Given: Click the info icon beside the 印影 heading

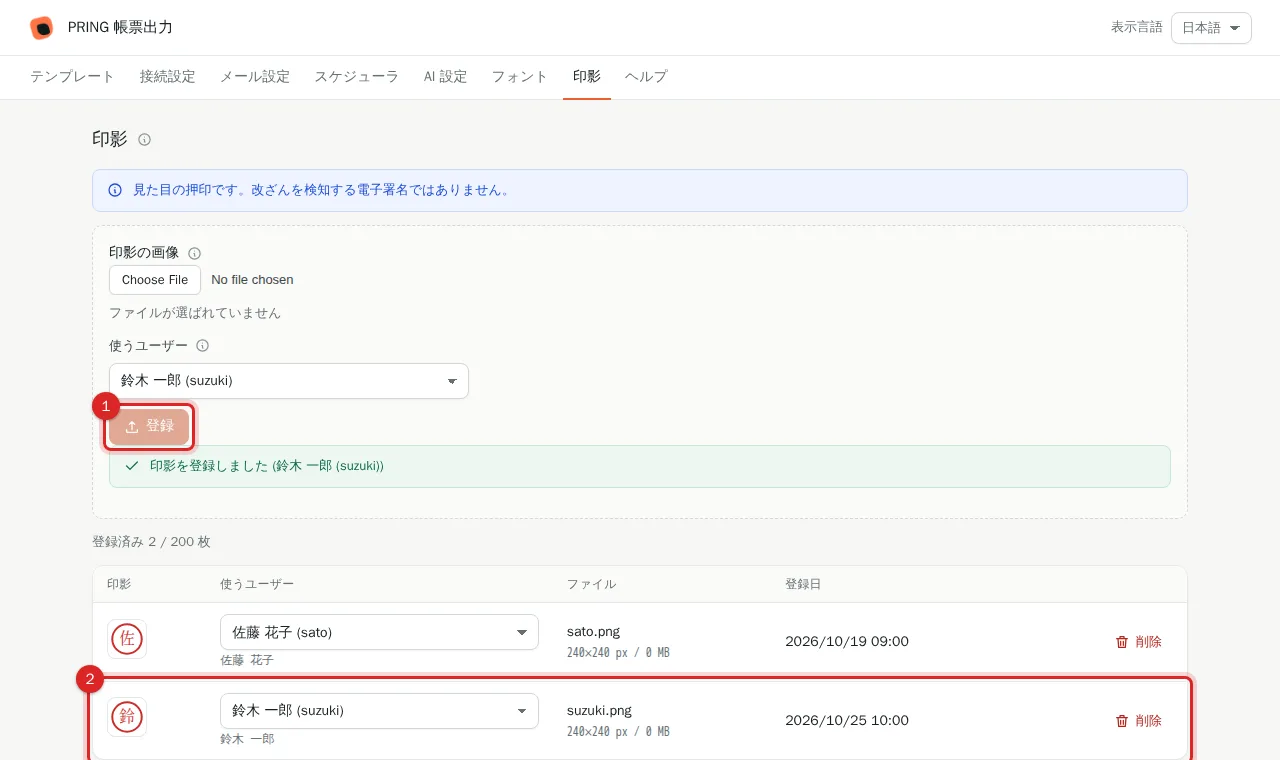Looking at the screenshot, I should (144, 140).
